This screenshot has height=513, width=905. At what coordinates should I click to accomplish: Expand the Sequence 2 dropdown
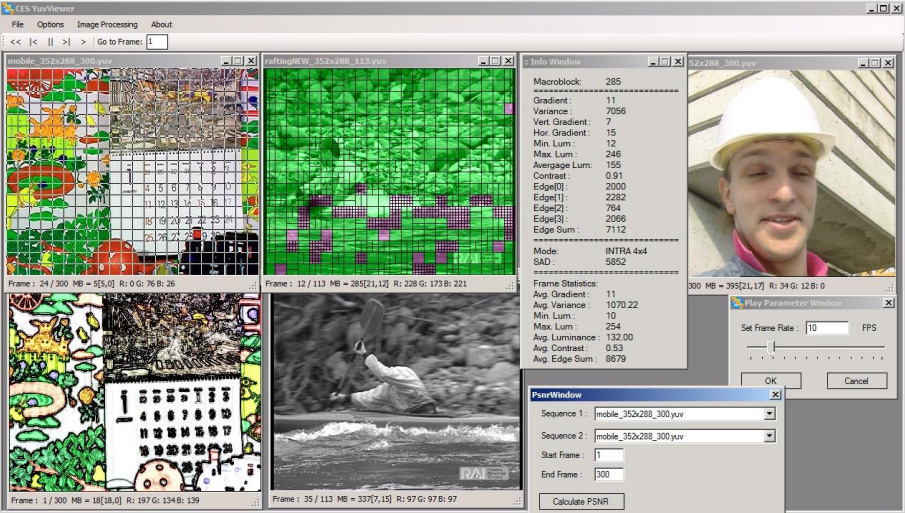[769, 436]
